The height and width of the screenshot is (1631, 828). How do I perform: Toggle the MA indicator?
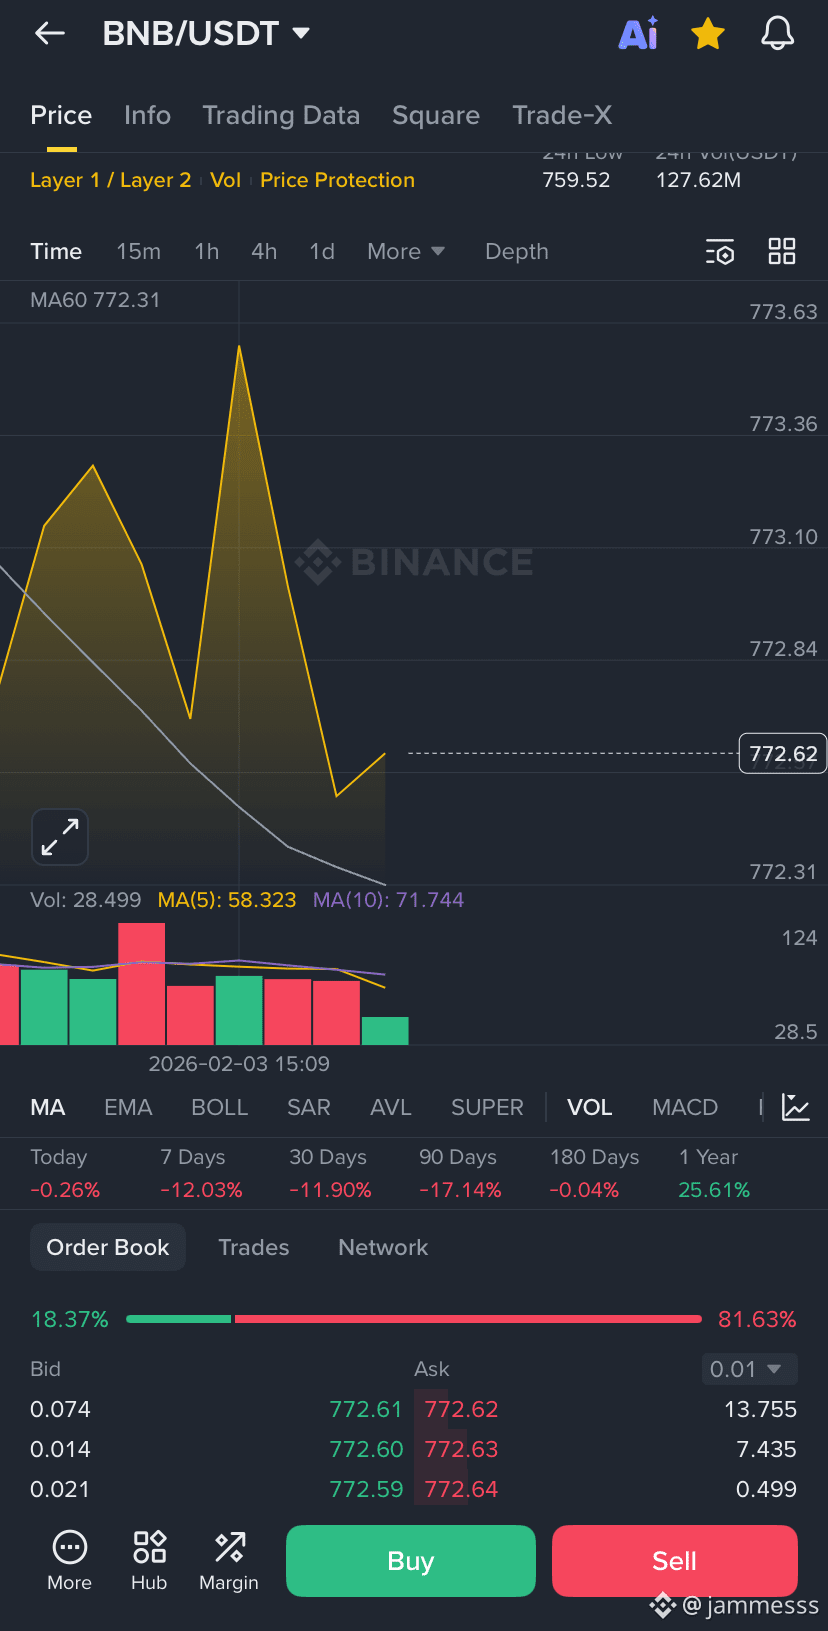tap(48, 1107)
